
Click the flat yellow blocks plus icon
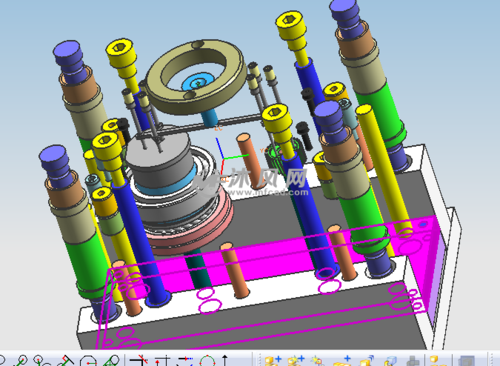[342, 361]
